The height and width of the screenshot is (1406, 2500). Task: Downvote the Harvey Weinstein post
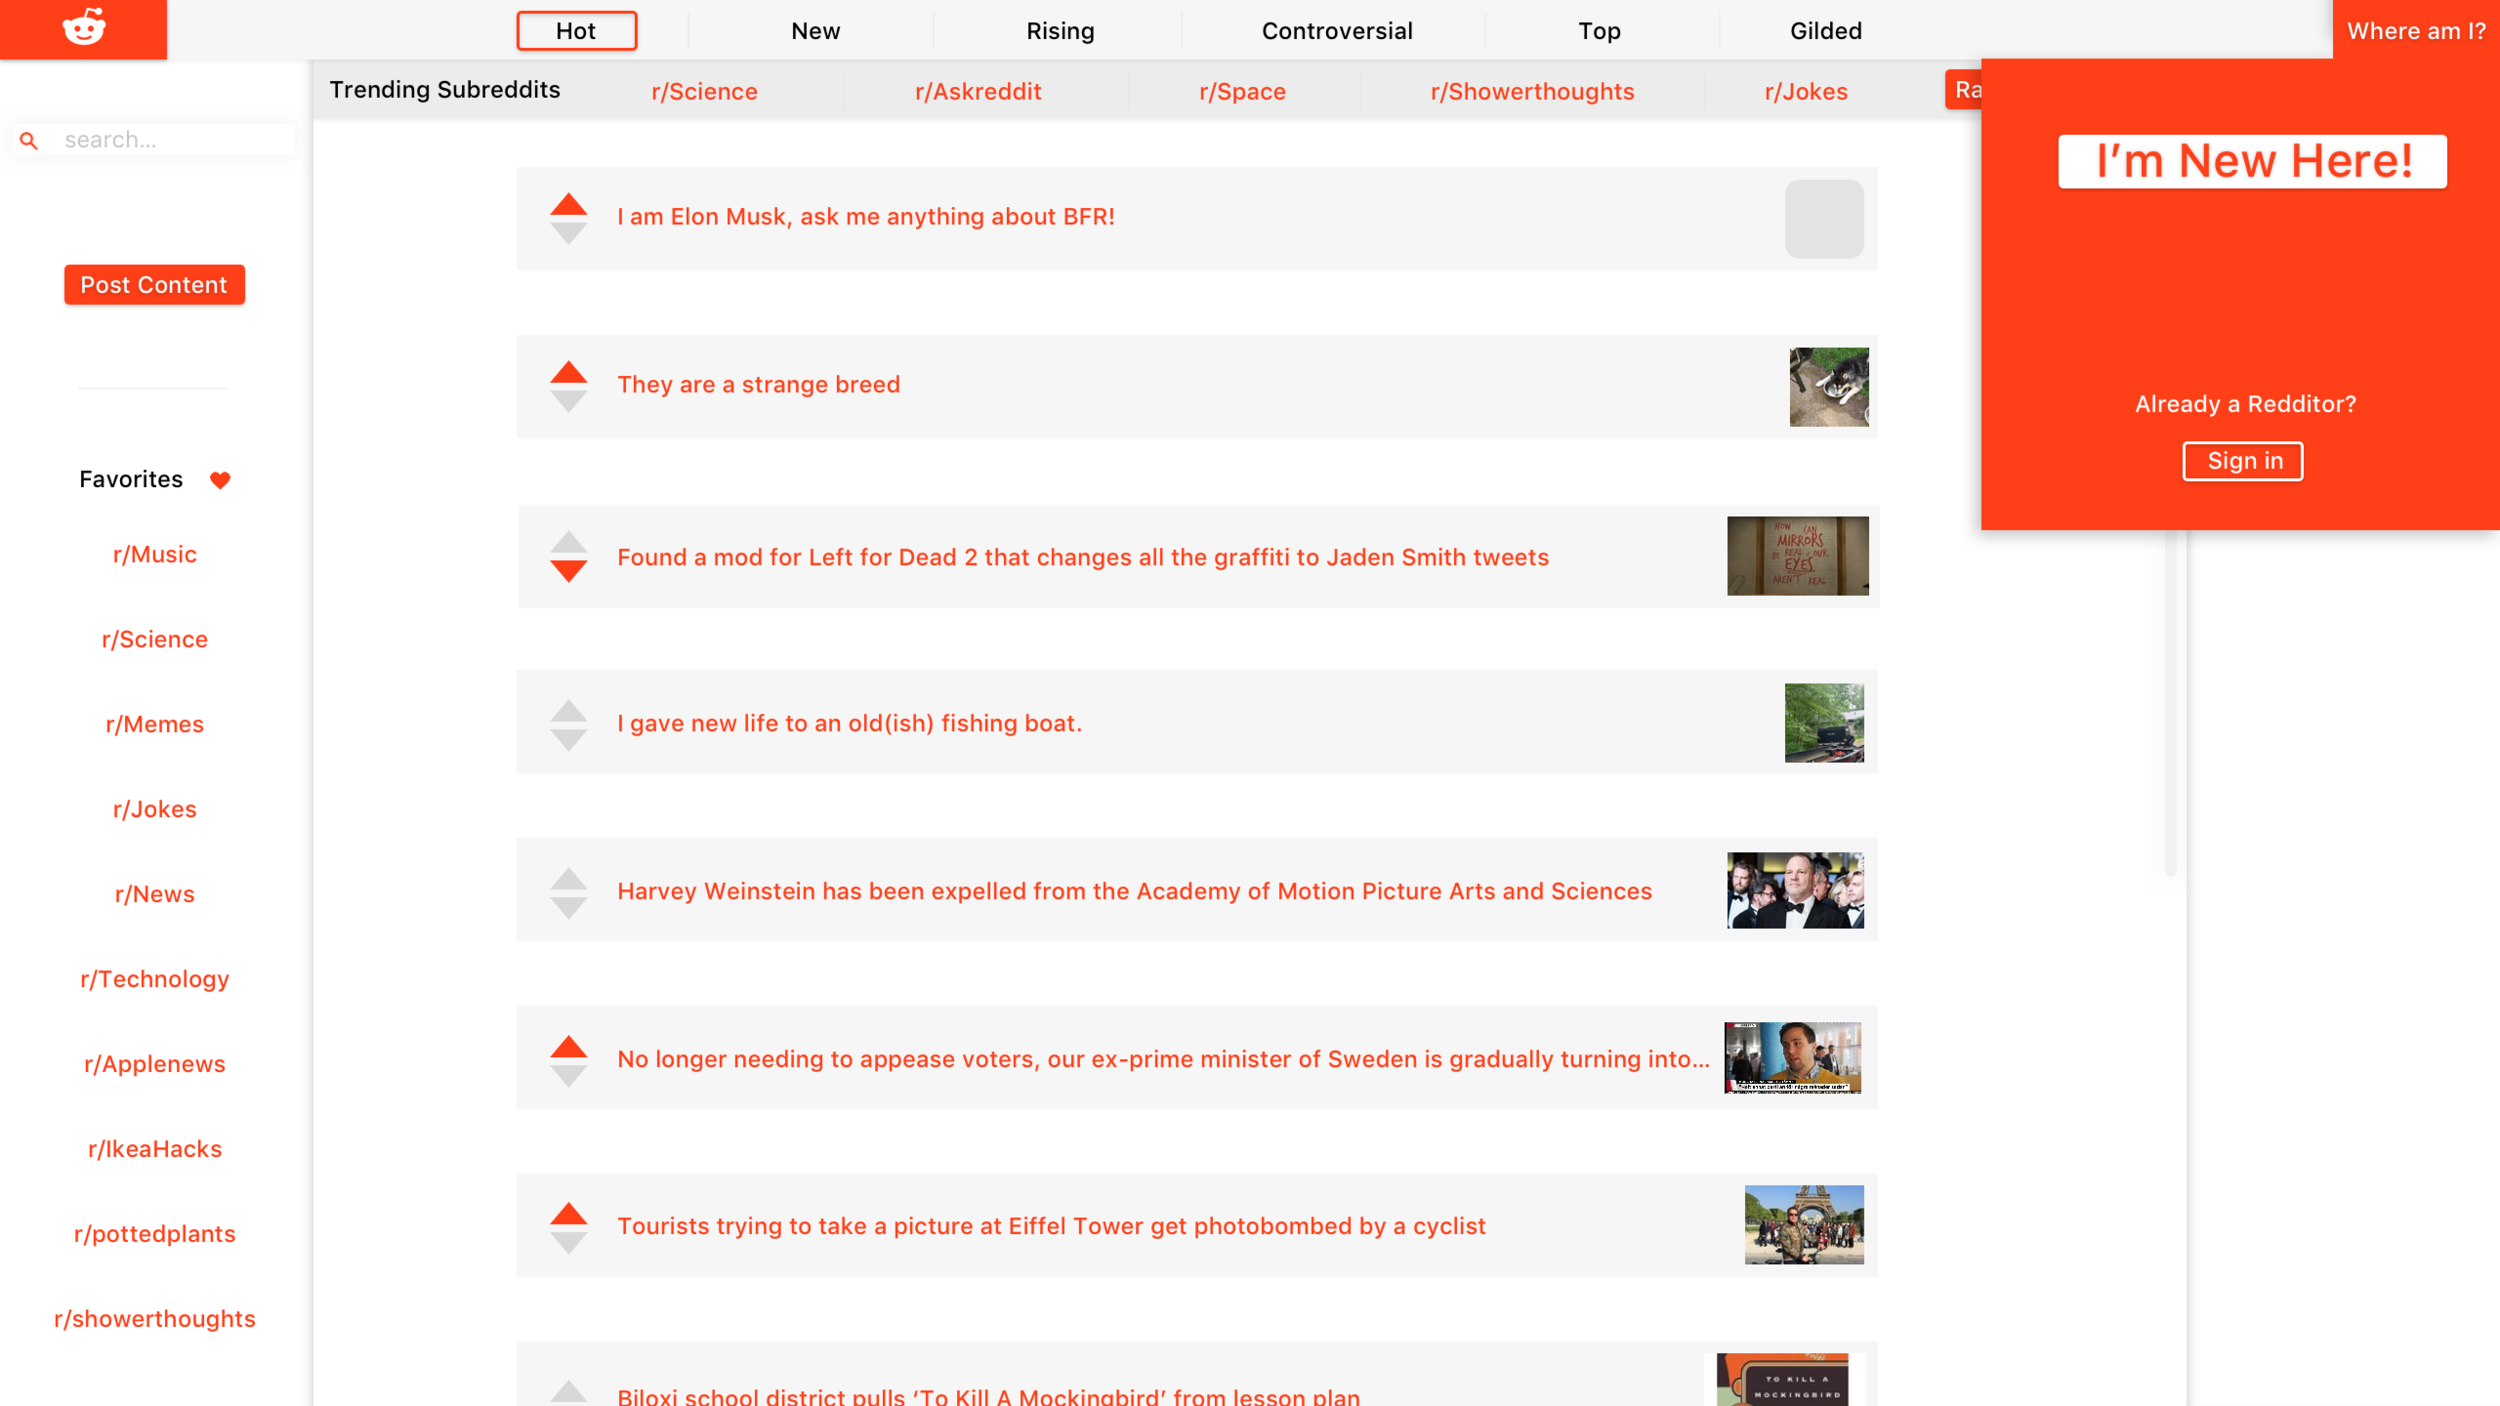(568, 908)
